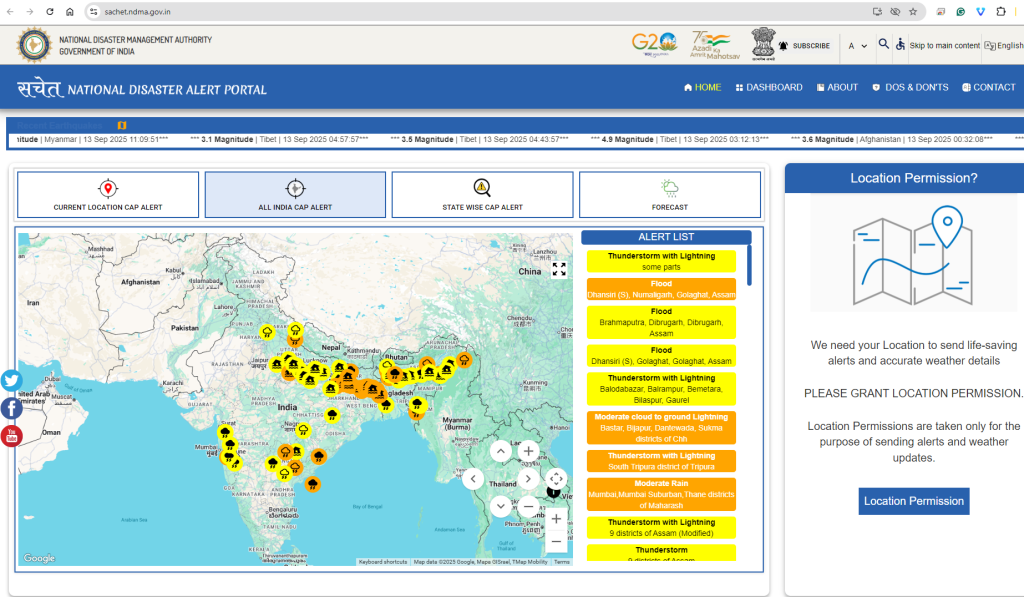Open the browser extensions puzzle icon

click(1000, 12)
